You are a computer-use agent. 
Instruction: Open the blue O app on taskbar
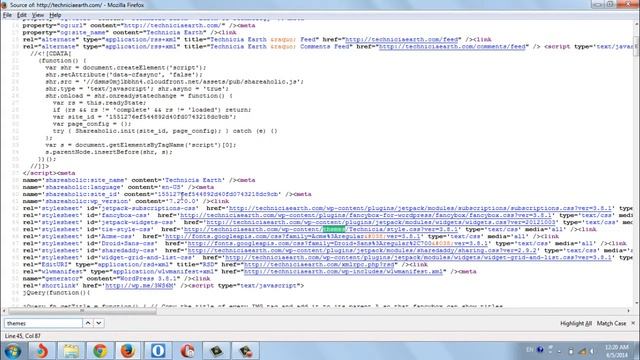(x=158, y=351)
